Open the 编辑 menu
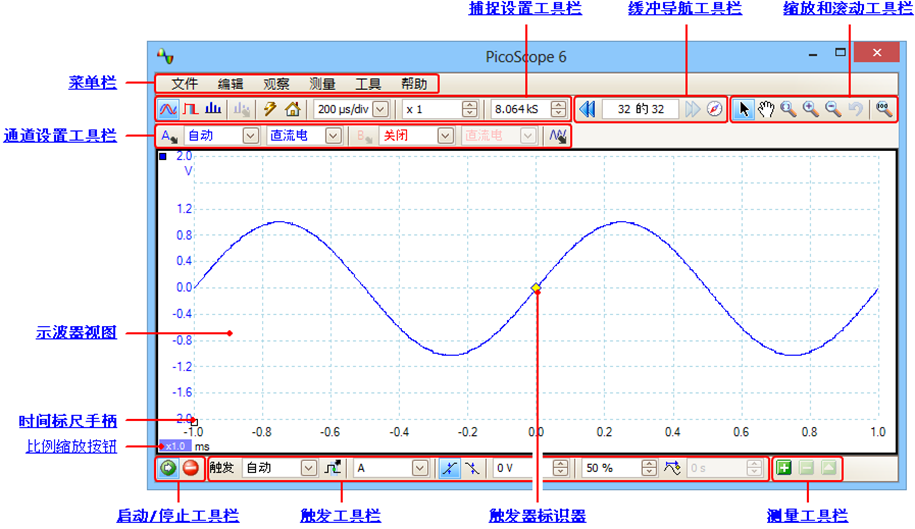Viewport: 915px width, 529px height. tap(231, 84)
